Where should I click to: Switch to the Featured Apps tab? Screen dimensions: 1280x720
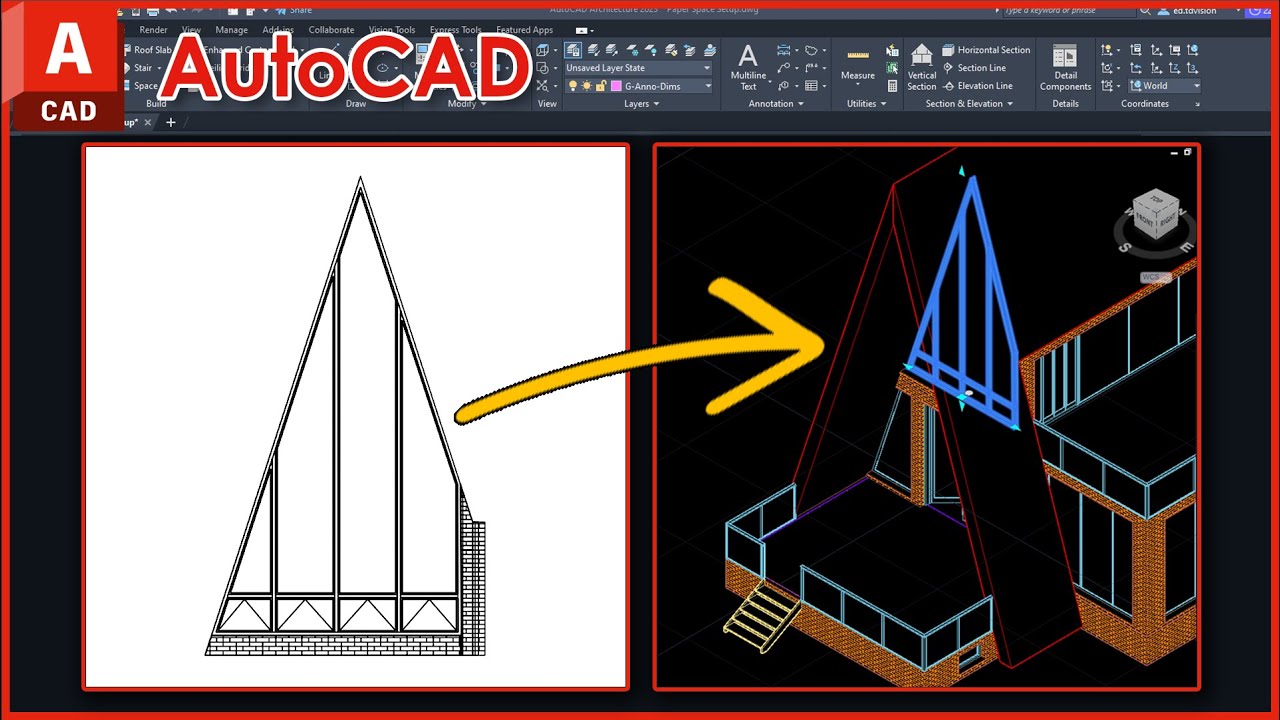click(524, 30)
